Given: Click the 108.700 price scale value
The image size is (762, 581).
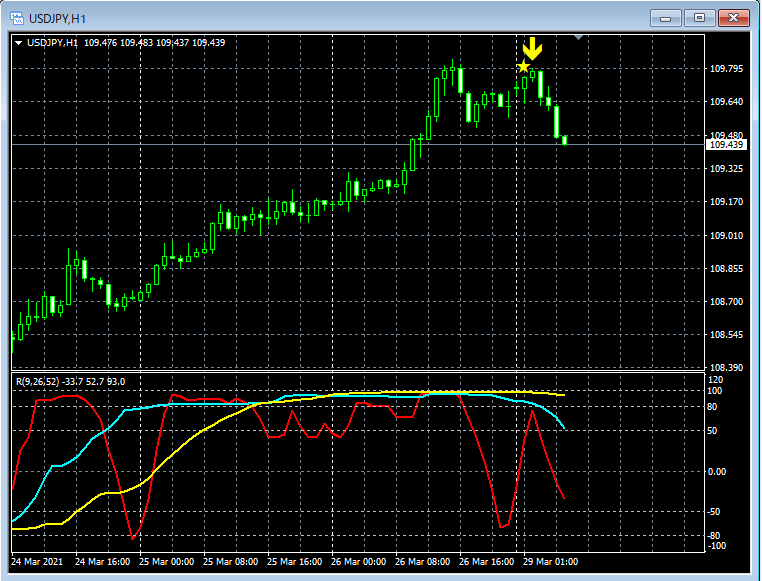Looking at the screenshot, I should [x=727, y=302].
